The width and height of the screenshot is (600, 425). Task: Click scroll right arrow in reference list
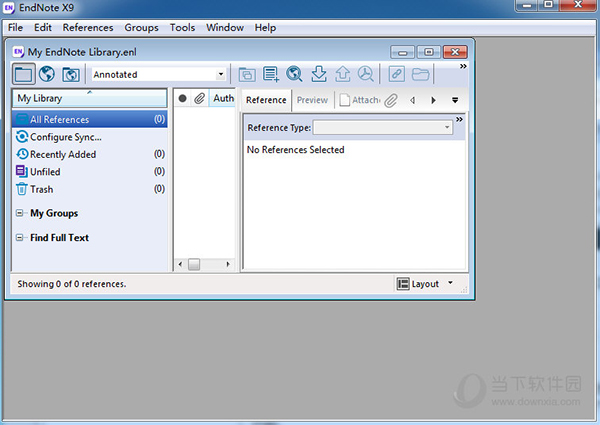(x=228, y=264)
